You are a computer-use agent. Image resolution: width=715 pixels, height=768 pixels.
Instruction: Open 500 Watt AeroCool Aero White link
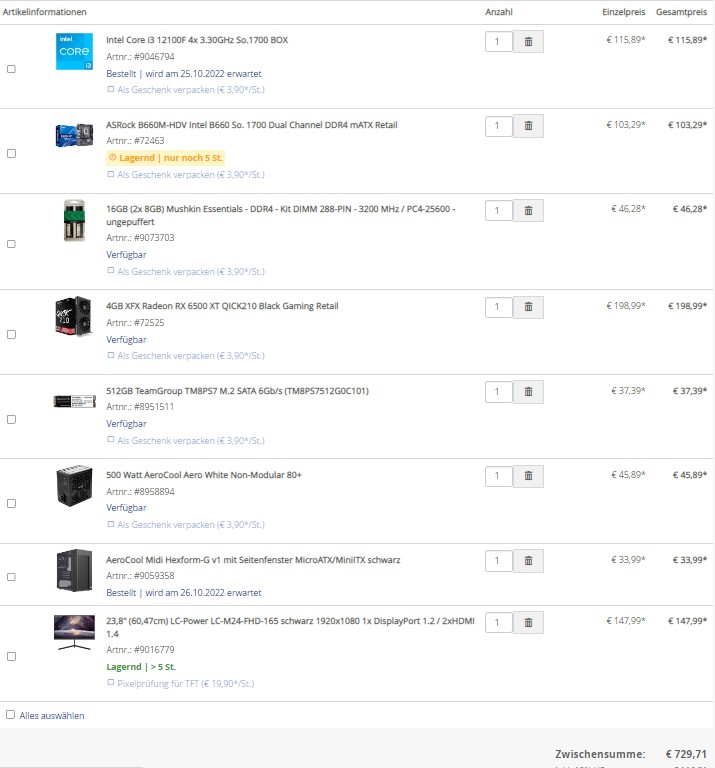[x=204, y=475]
